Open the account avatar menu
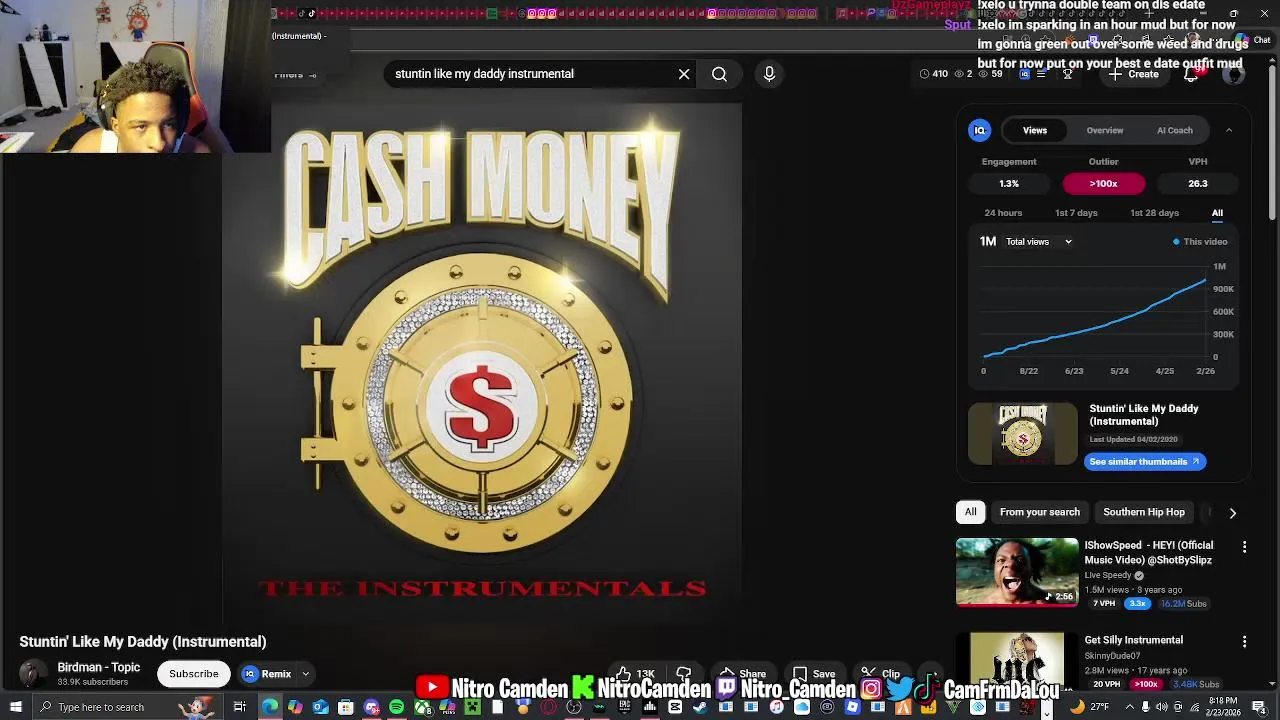This screenshot has width=1280, height=720. 1235,74
